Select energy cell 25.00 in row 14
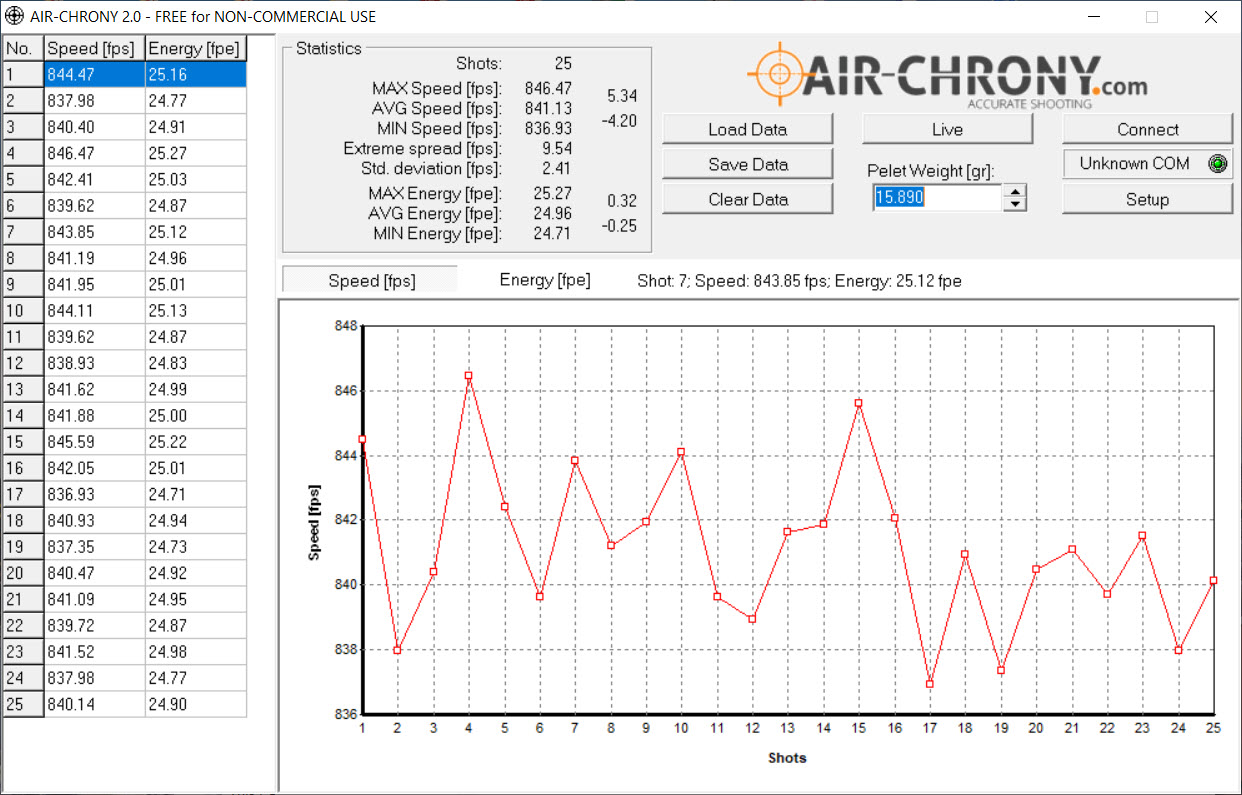 tap(196, 415)
